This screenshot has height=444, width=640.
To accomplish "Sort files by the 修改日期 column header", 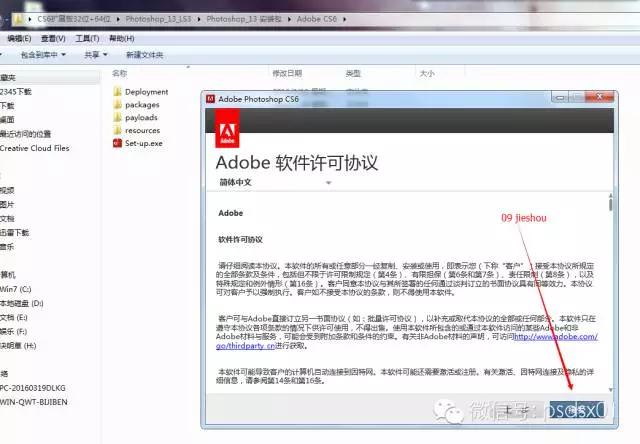I will point(287,73).
